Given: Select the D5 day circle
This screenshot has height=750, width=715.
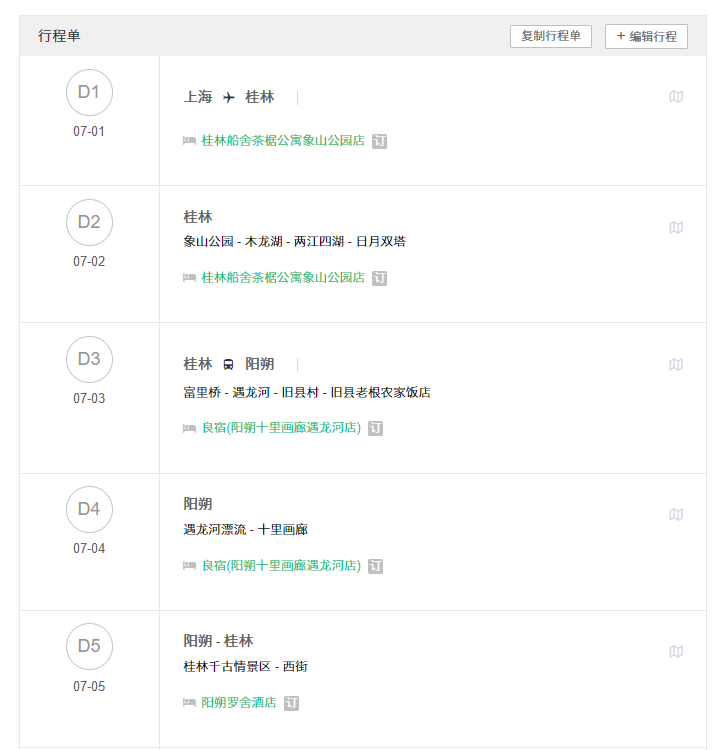Looking at the screenshot, I should [x=89, y=646].
